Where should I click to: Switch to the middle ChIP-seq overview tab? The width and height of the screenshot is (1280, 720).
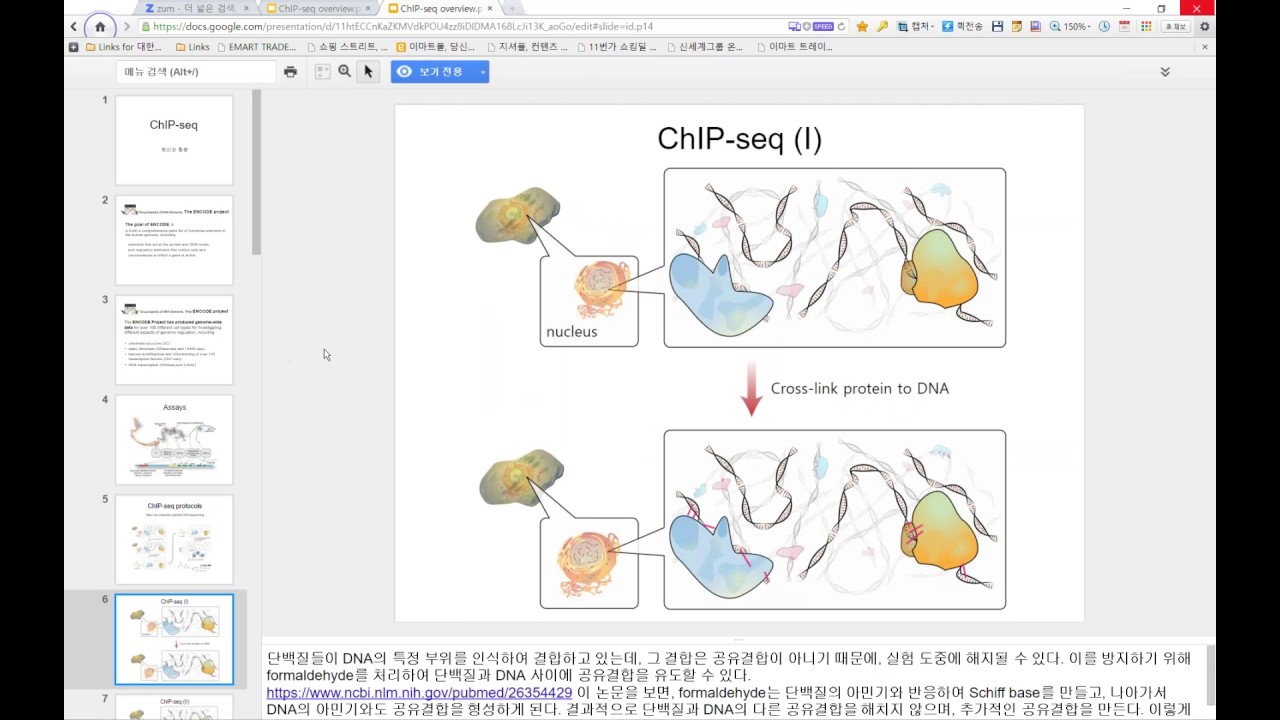(320, 8)
